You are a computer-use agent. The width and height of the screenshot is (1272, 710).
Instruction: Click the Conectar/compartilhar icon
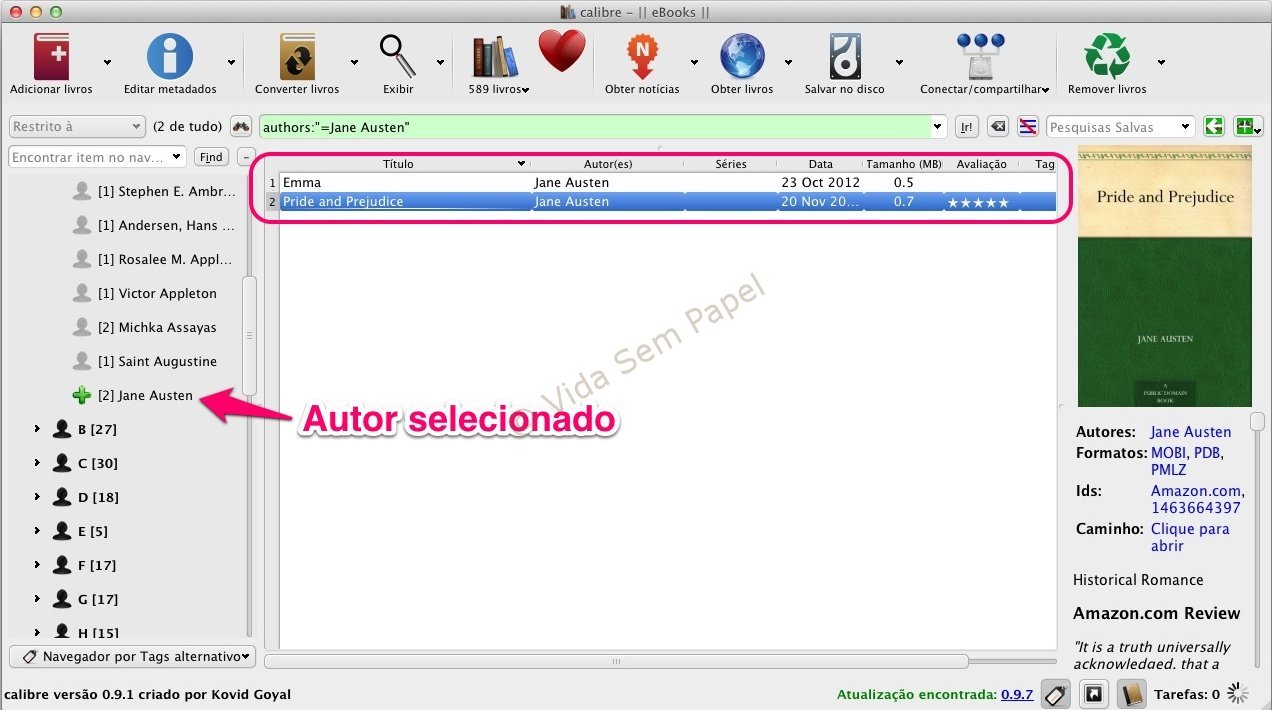[x=980, y=56]
